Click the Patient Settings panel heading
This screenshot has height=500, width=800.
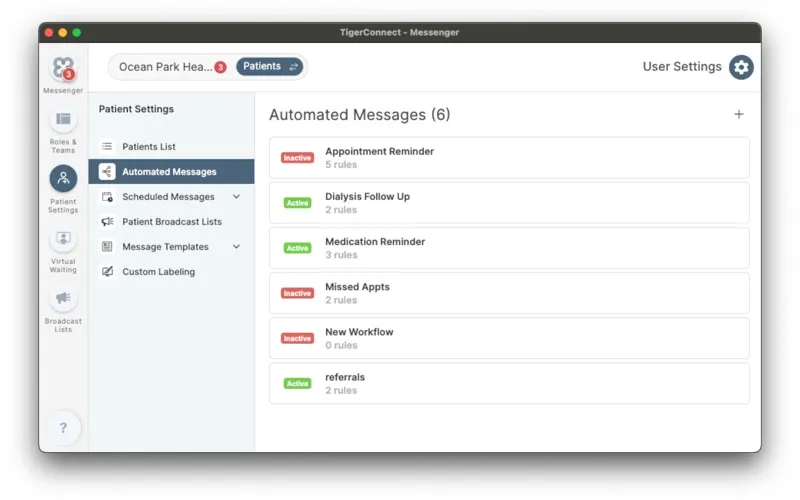tap(136, 109)
